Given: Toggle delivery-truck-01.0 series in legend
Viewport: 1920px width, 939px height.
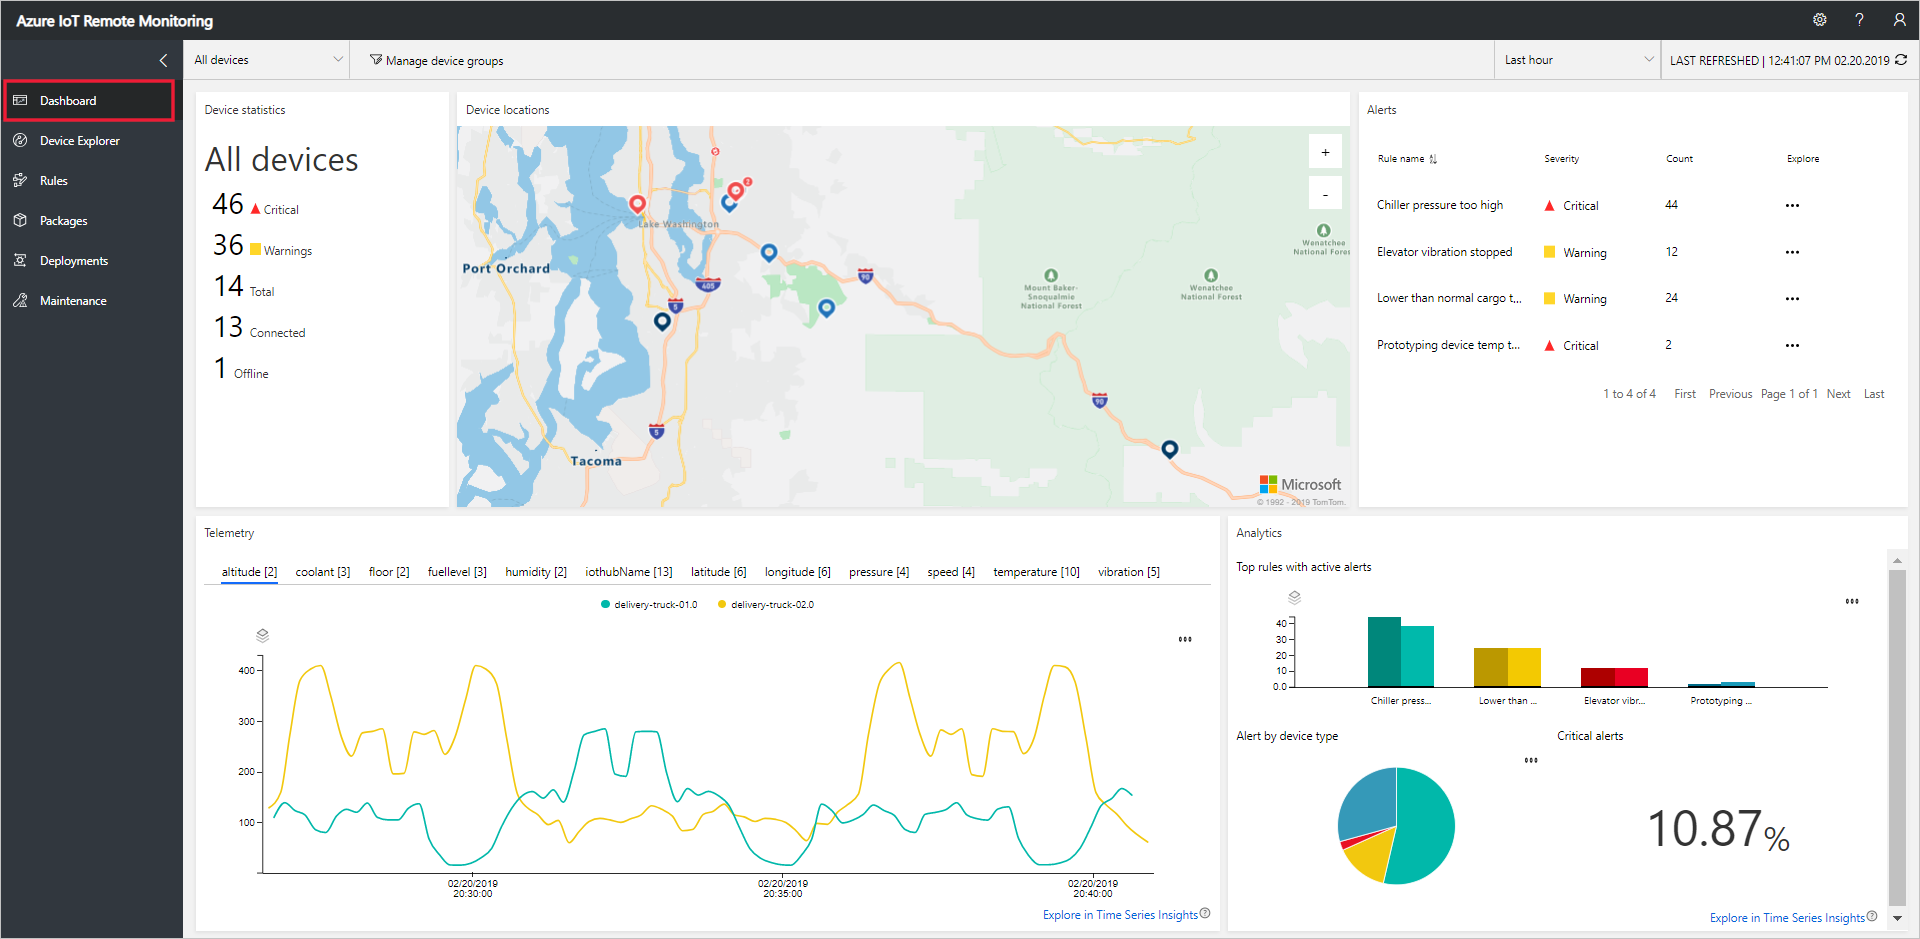Looking at the screenshot, I should coord(649,604).
